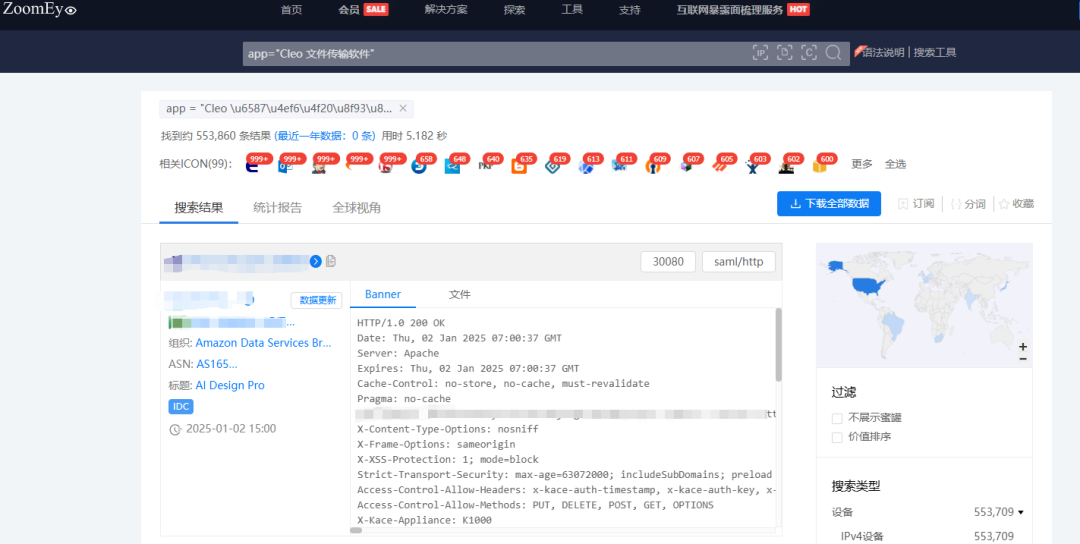1080x544 pixels.
Task: Focus the search query input field
Action: click(x=496, y=54)
